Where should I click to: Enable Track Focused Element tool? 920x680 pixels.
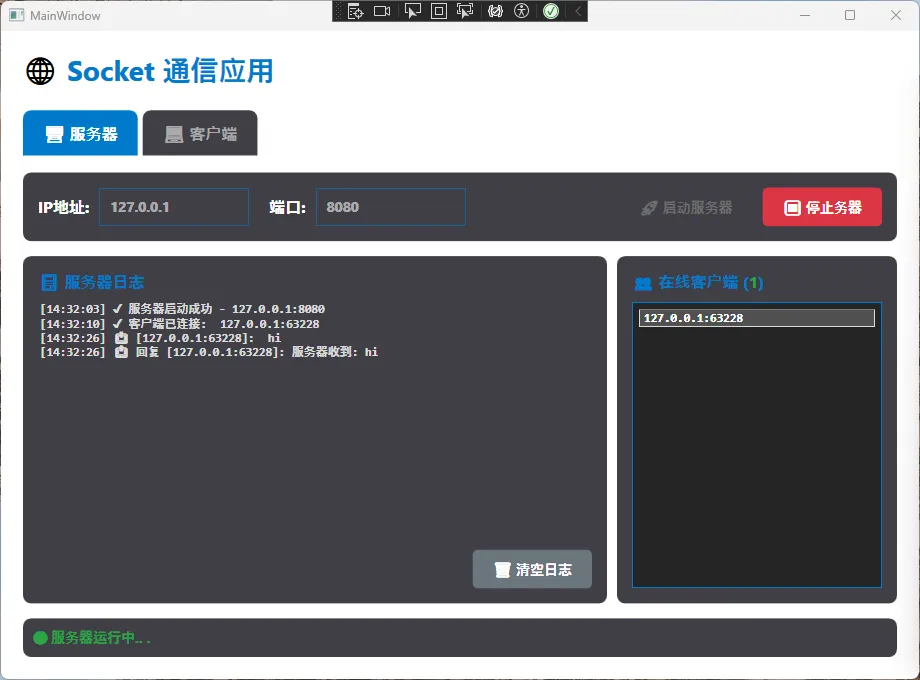pos(465,12)
